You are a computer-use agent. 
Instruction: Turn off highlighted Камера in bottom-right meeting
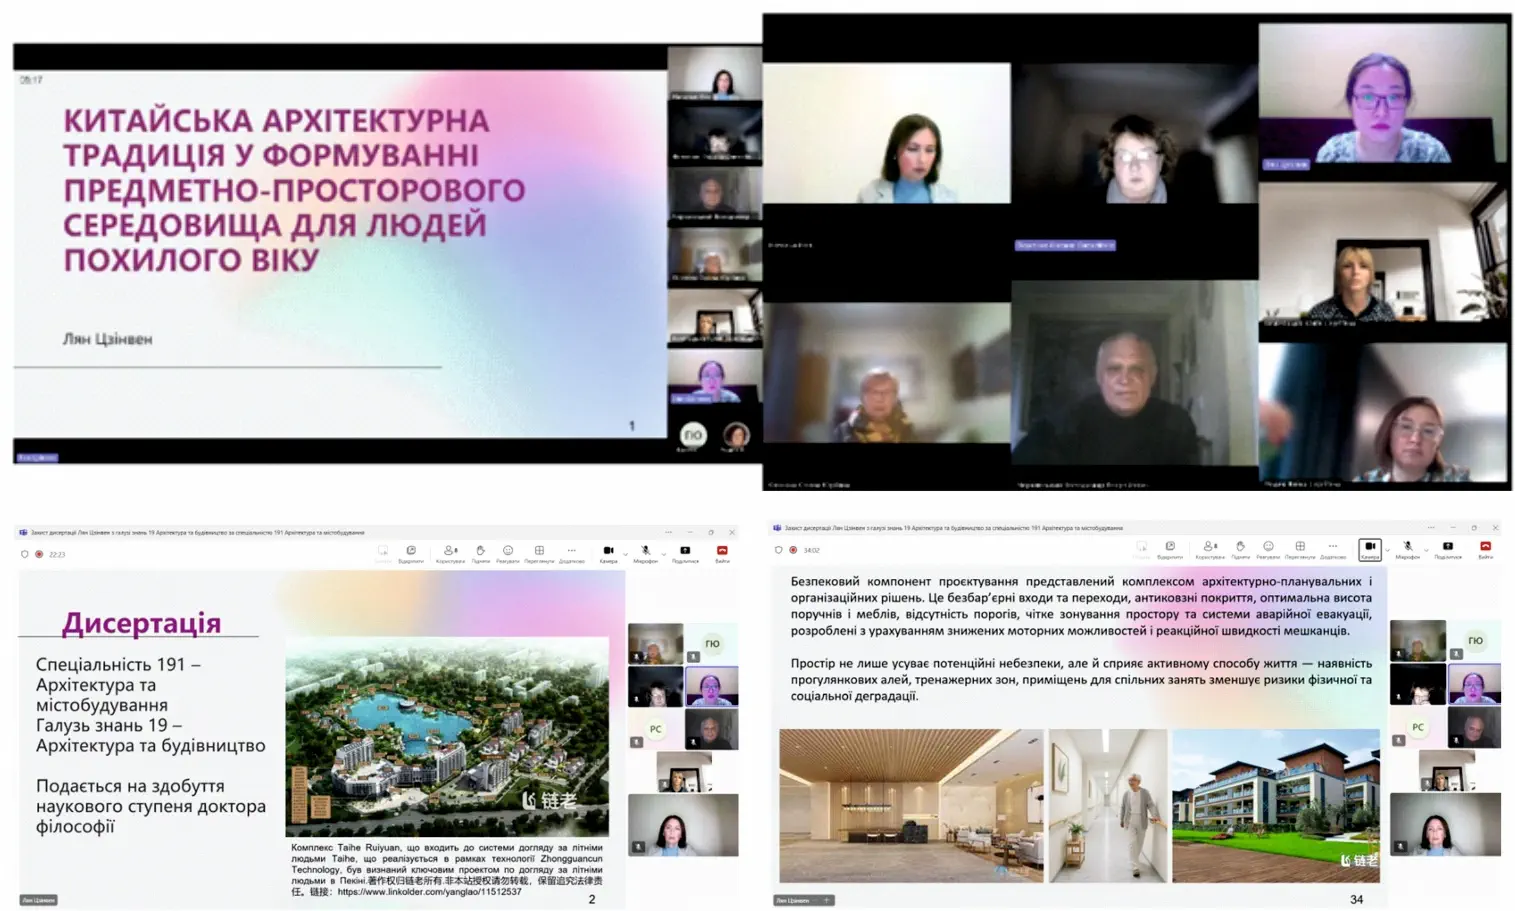(1370, 547)
